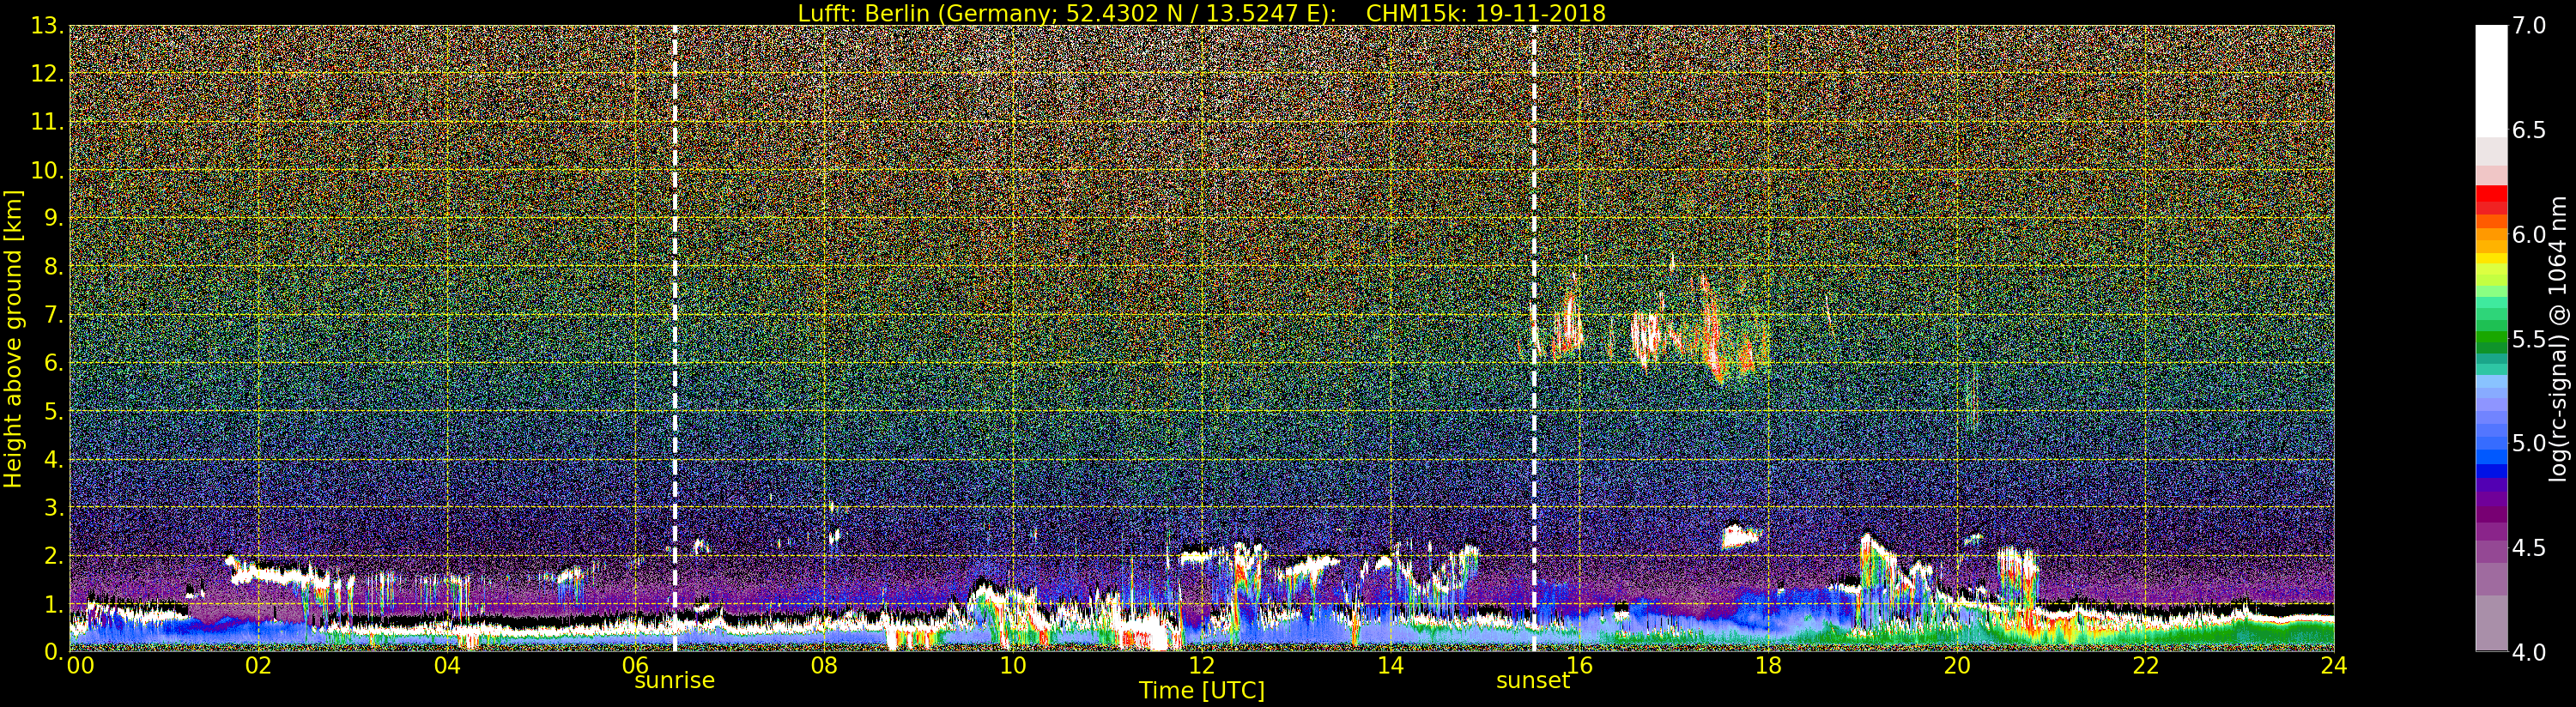
Task: Click the time axis tick '18'
Action: click(1768, 666)
